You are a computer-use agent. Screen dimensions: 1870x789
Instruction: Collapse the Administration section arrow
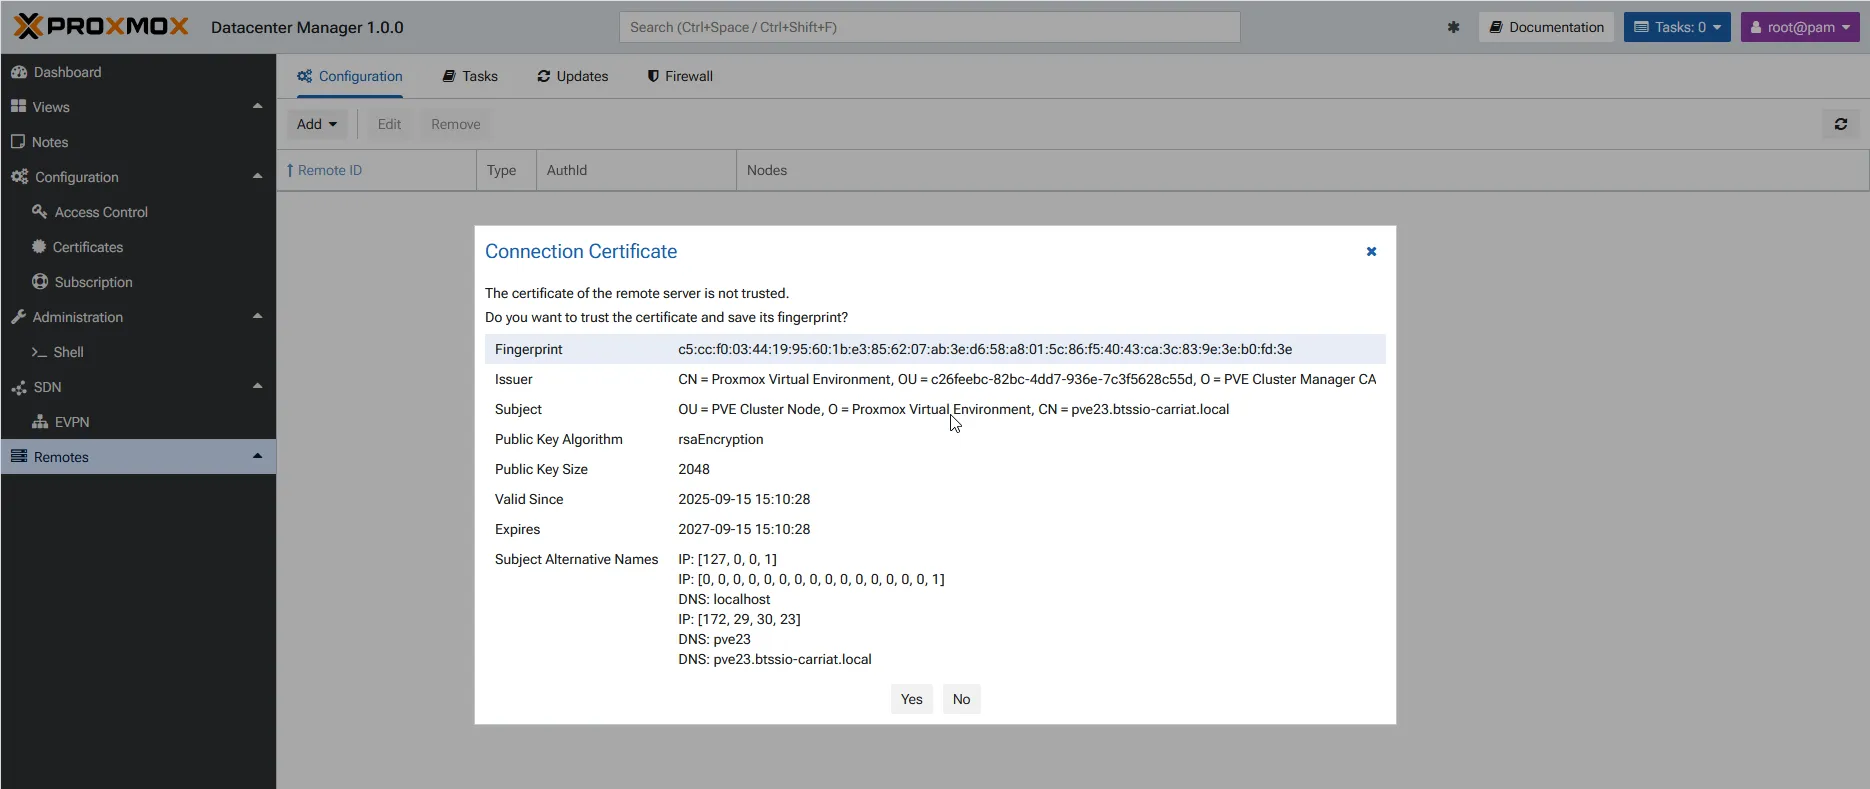tap(257, 316)
